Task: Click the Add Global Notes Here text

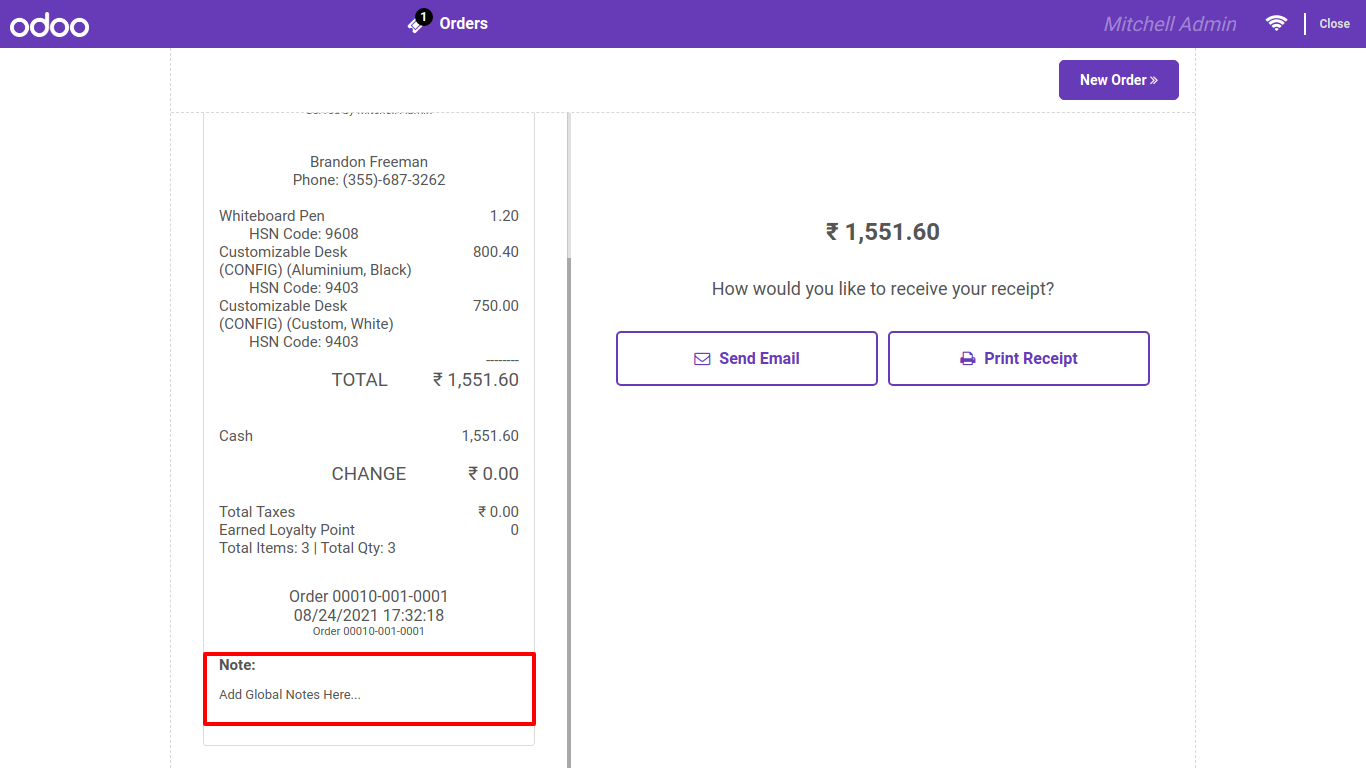Action: (x=290, y=695)
